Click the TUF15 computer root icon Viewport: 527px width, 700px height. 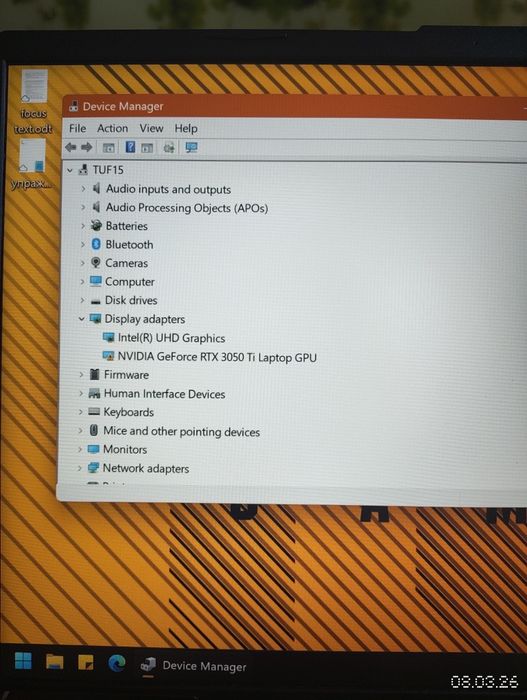[83, 170]
